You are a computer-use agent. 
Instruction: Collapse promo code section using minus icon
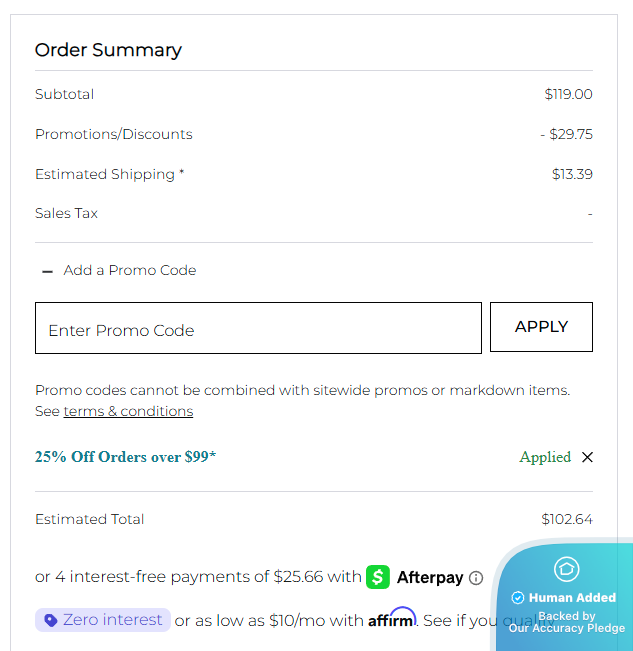click(x=47, y=271)
